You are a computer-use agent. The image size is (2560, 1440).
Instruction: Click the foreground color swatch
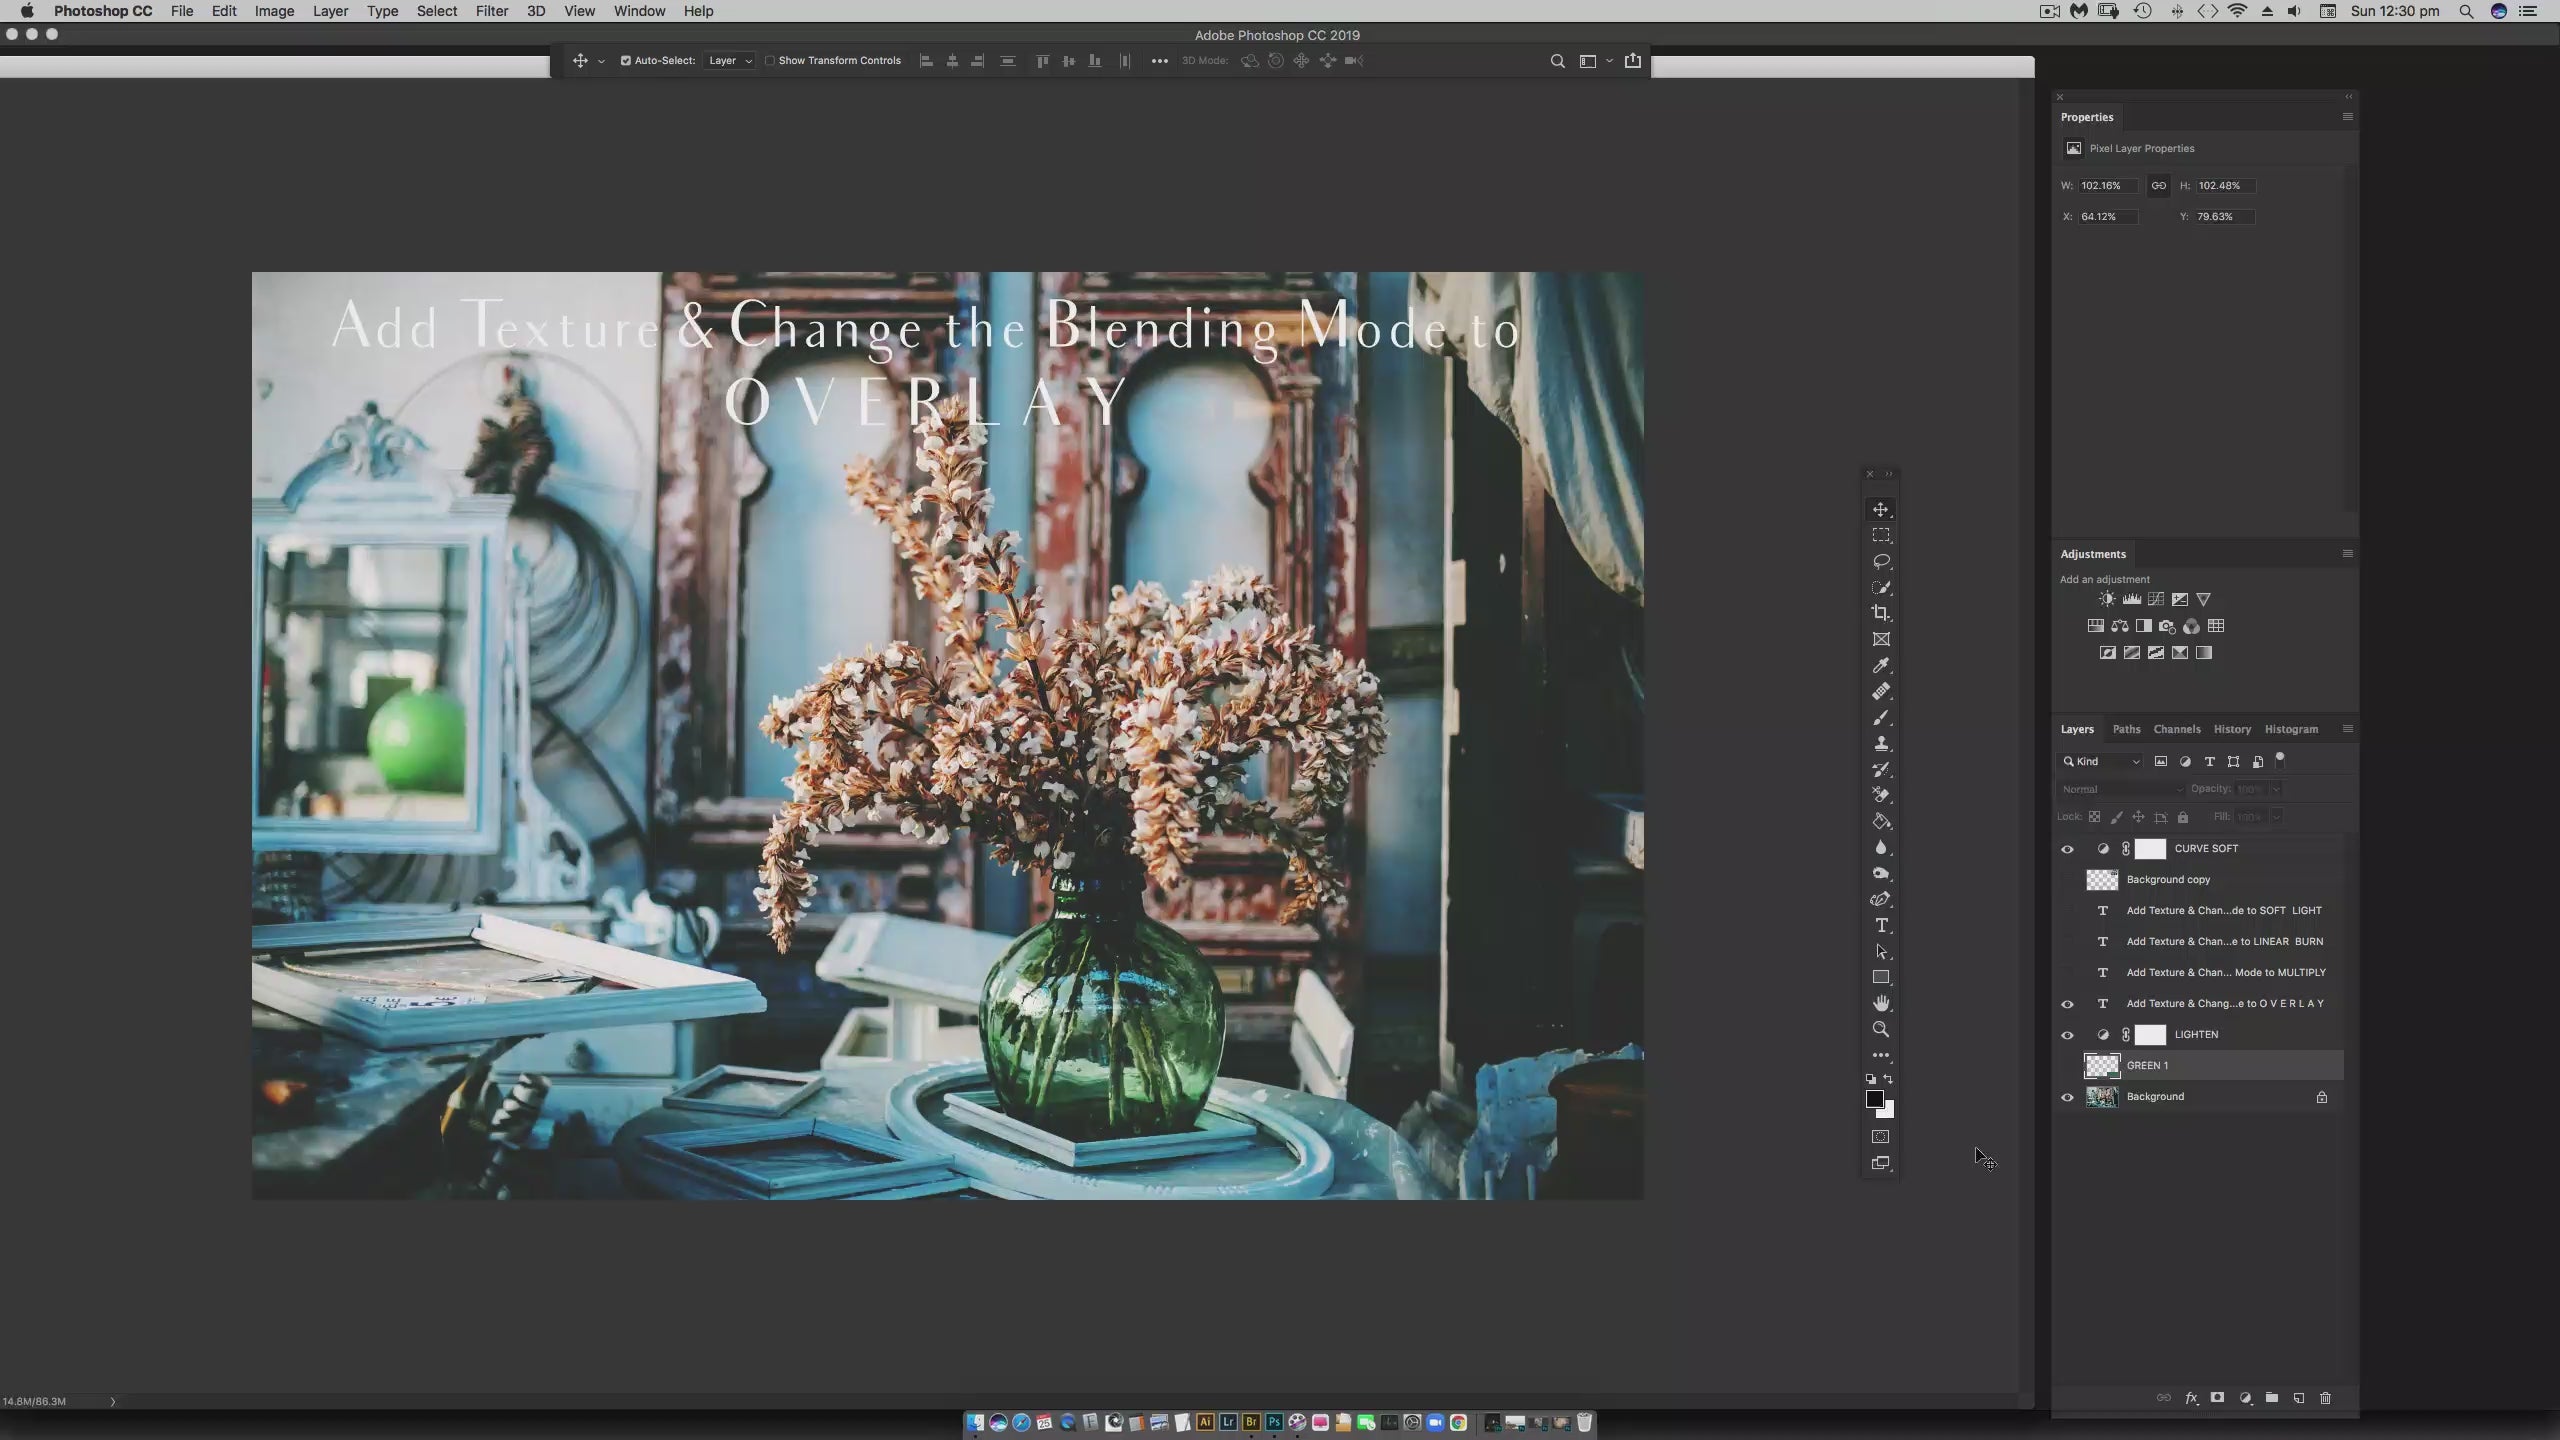[1875, 1099]
